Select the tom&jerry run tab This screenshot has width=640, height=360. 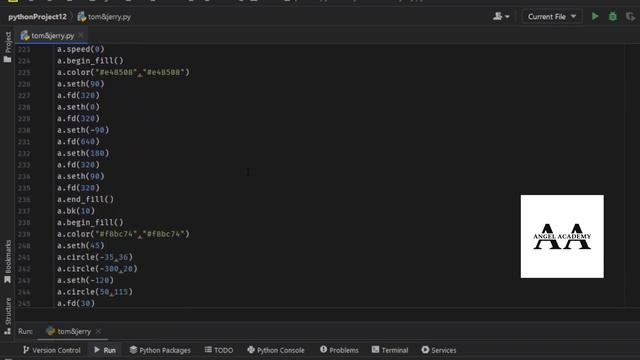pos(69,331)
